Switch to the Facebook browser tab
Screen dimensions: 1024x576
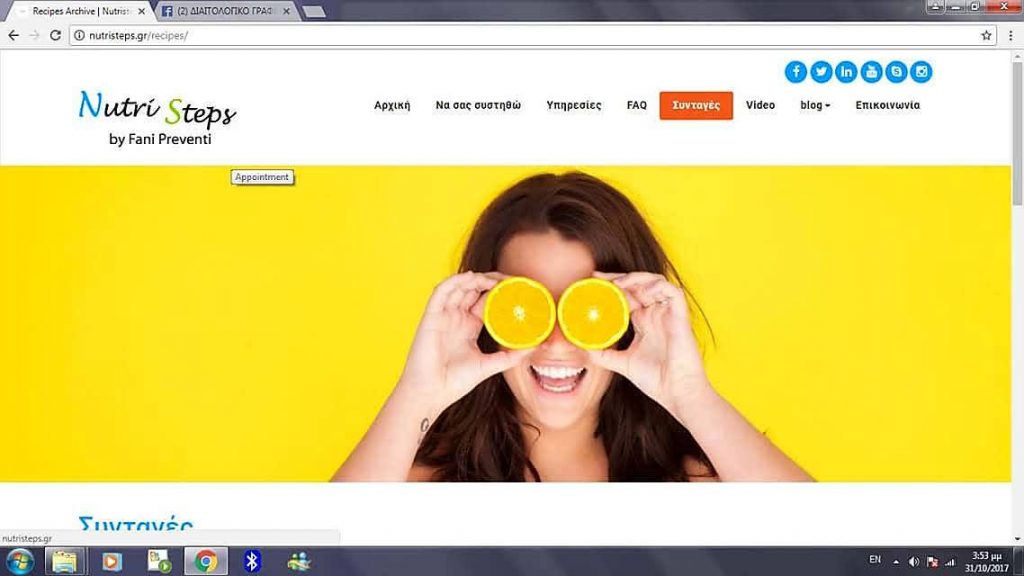(225, 11)
